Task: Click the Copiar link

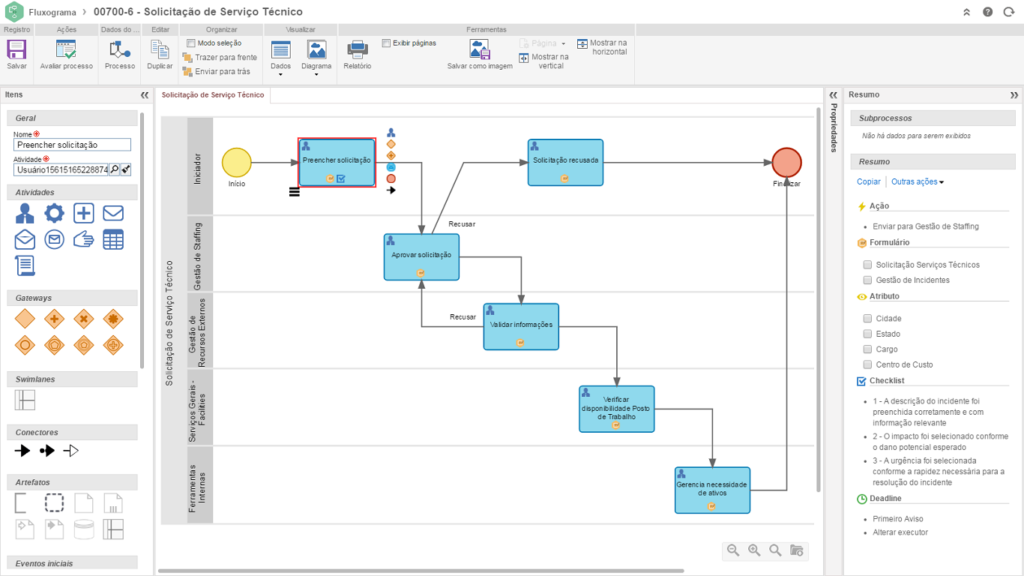Action: pyautogui.click(x=868, y=182)
